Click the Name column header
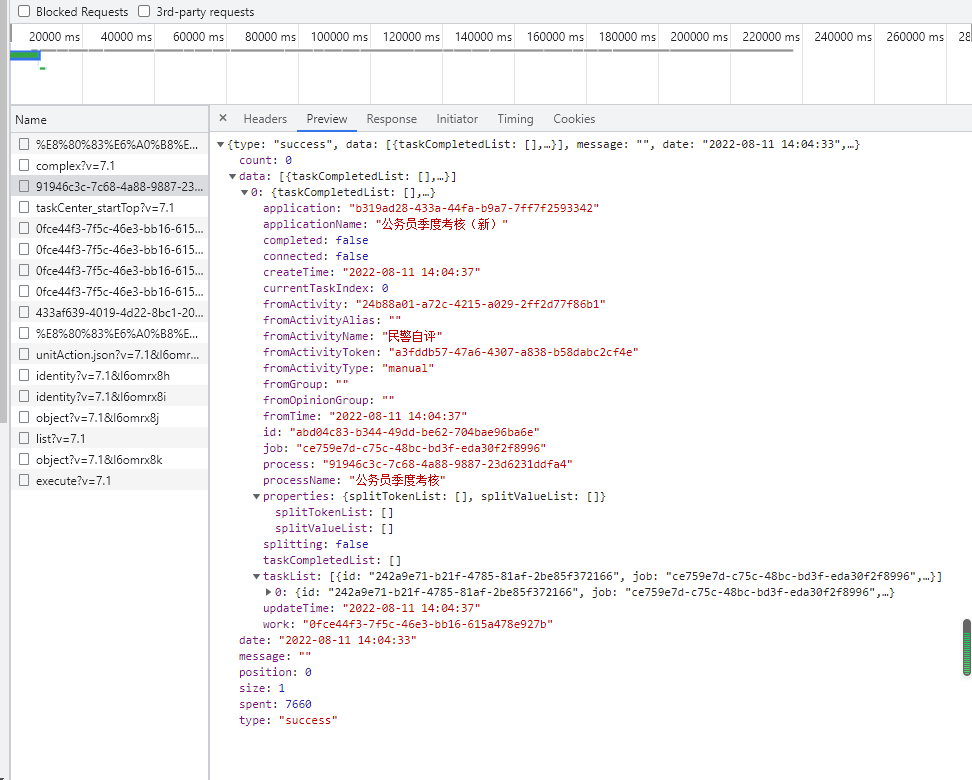The height and width of the screenshot is (780, 972). [31, 119]
